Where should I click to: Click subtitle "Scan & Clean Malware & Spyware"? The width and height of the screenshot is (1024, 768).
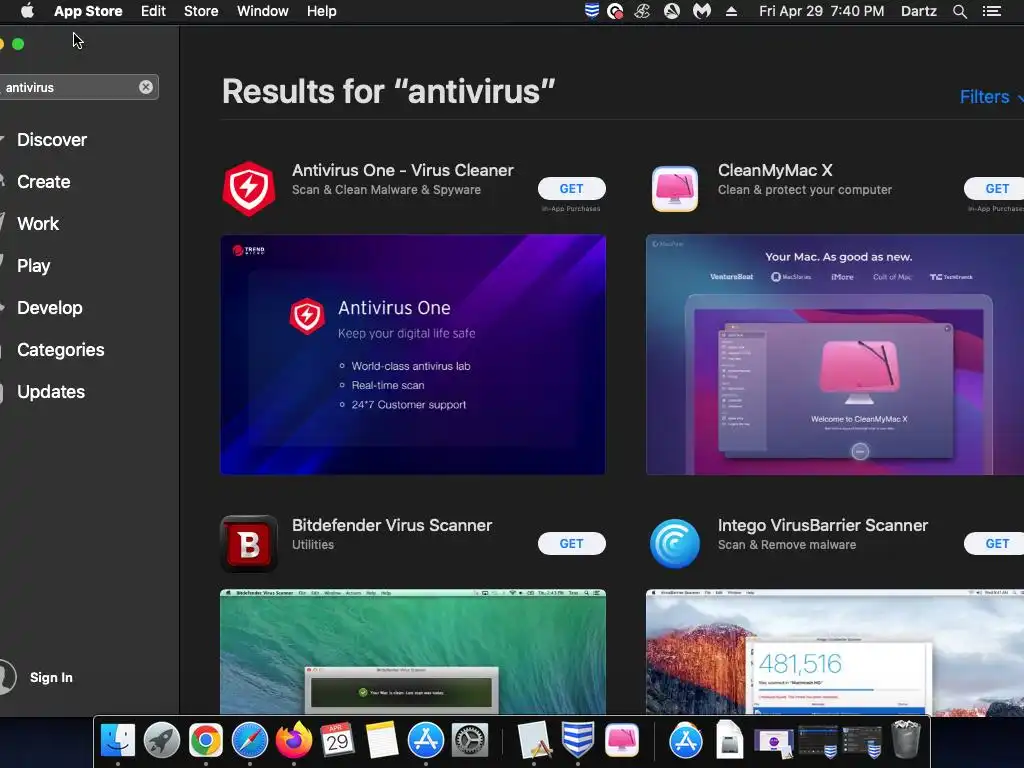click(386, 189)
